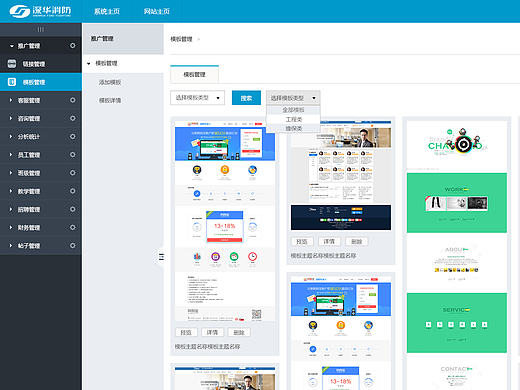520x390 pixels.
Task: Click the submenu panel collapse handle
Action: [161, 257]
